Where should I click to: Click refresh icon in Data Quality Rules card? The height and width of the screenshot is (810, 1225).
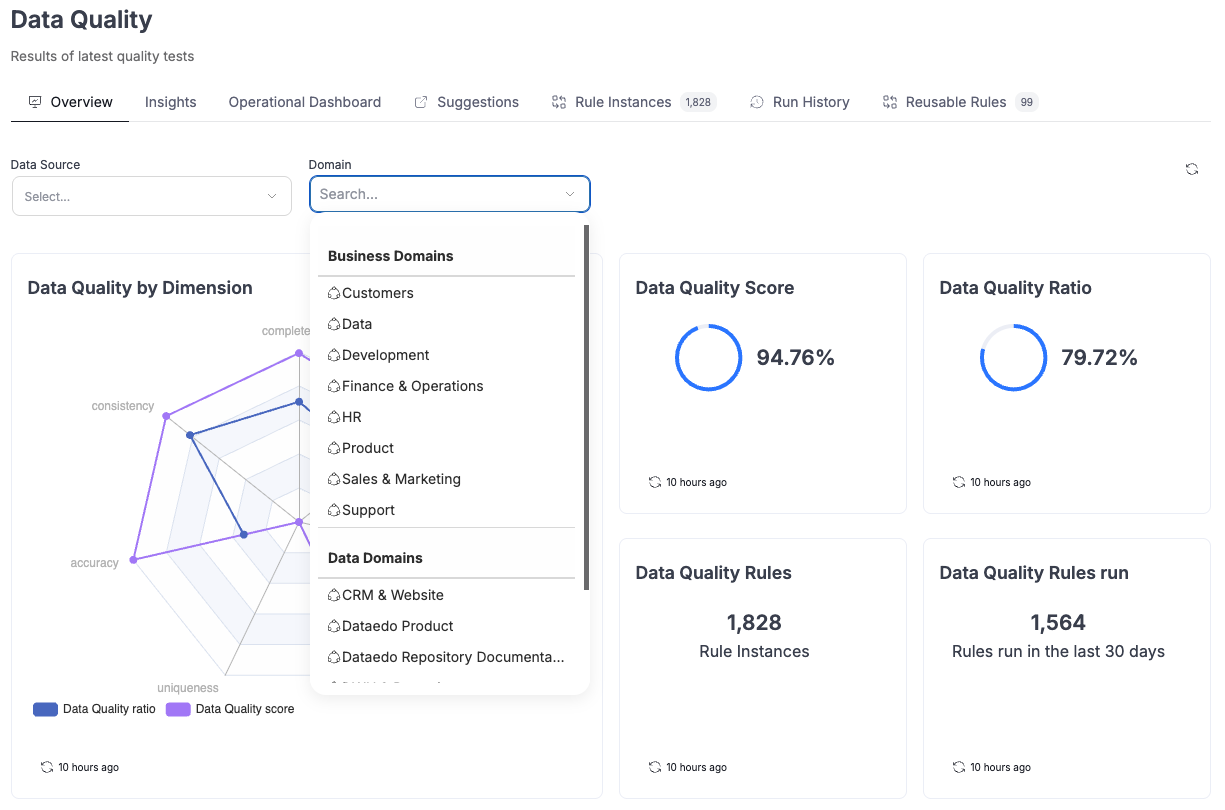click(x=655, y=767)
